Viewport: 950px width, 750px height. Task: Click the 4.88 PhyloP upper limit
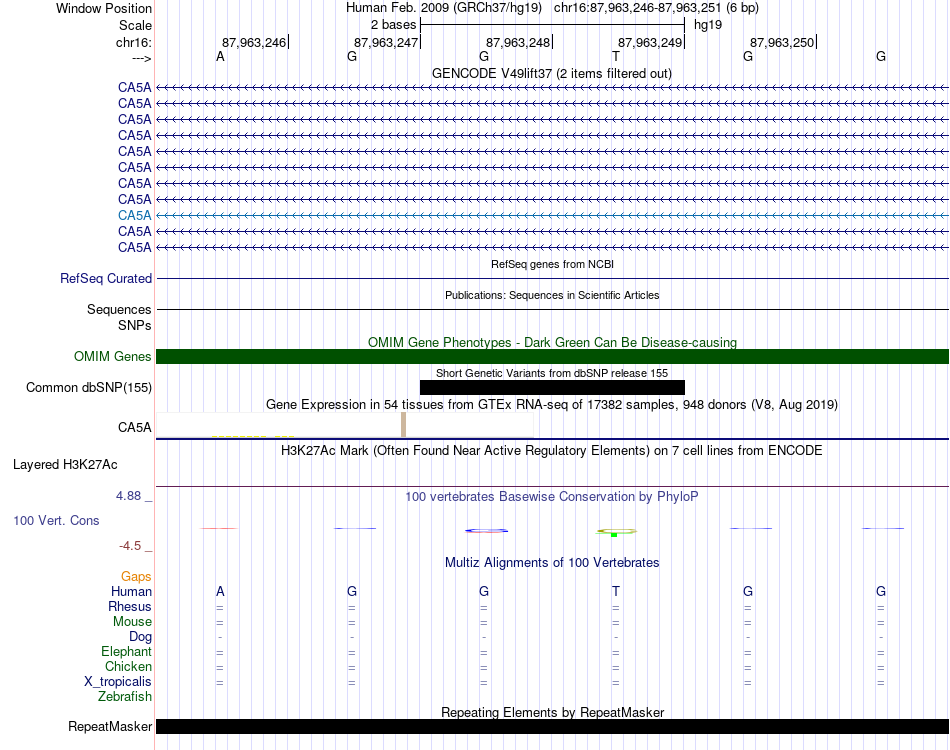[x=128, y=496]
